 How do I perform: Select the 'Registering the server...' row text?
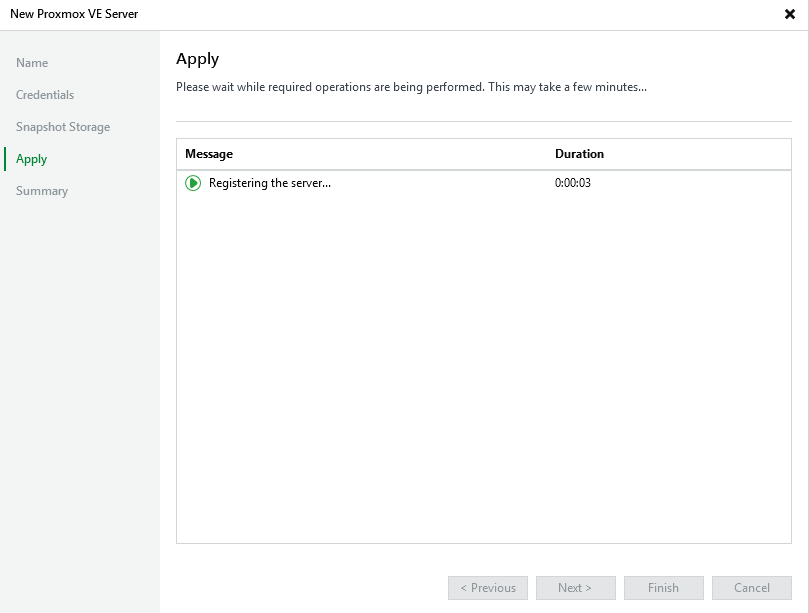pyautogui.click(x=270, y=183)
